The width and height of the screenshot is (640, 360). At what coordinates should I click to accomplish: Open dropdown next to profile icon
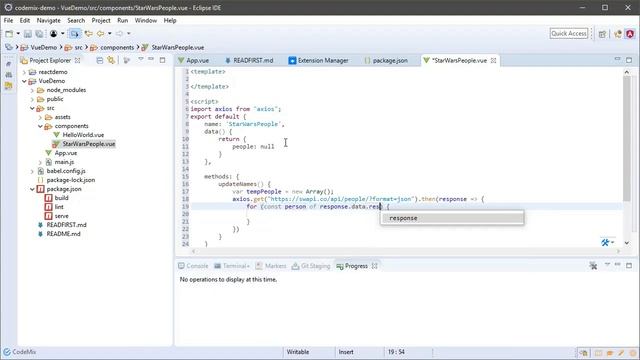pyautogui.click(x=62, y=33)
